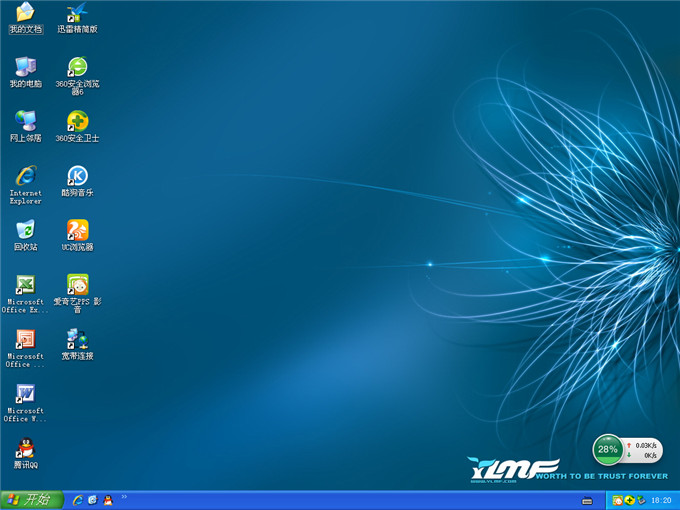
Task: Open the 我的文档 folder icon
Action: [x=25, y=13]
